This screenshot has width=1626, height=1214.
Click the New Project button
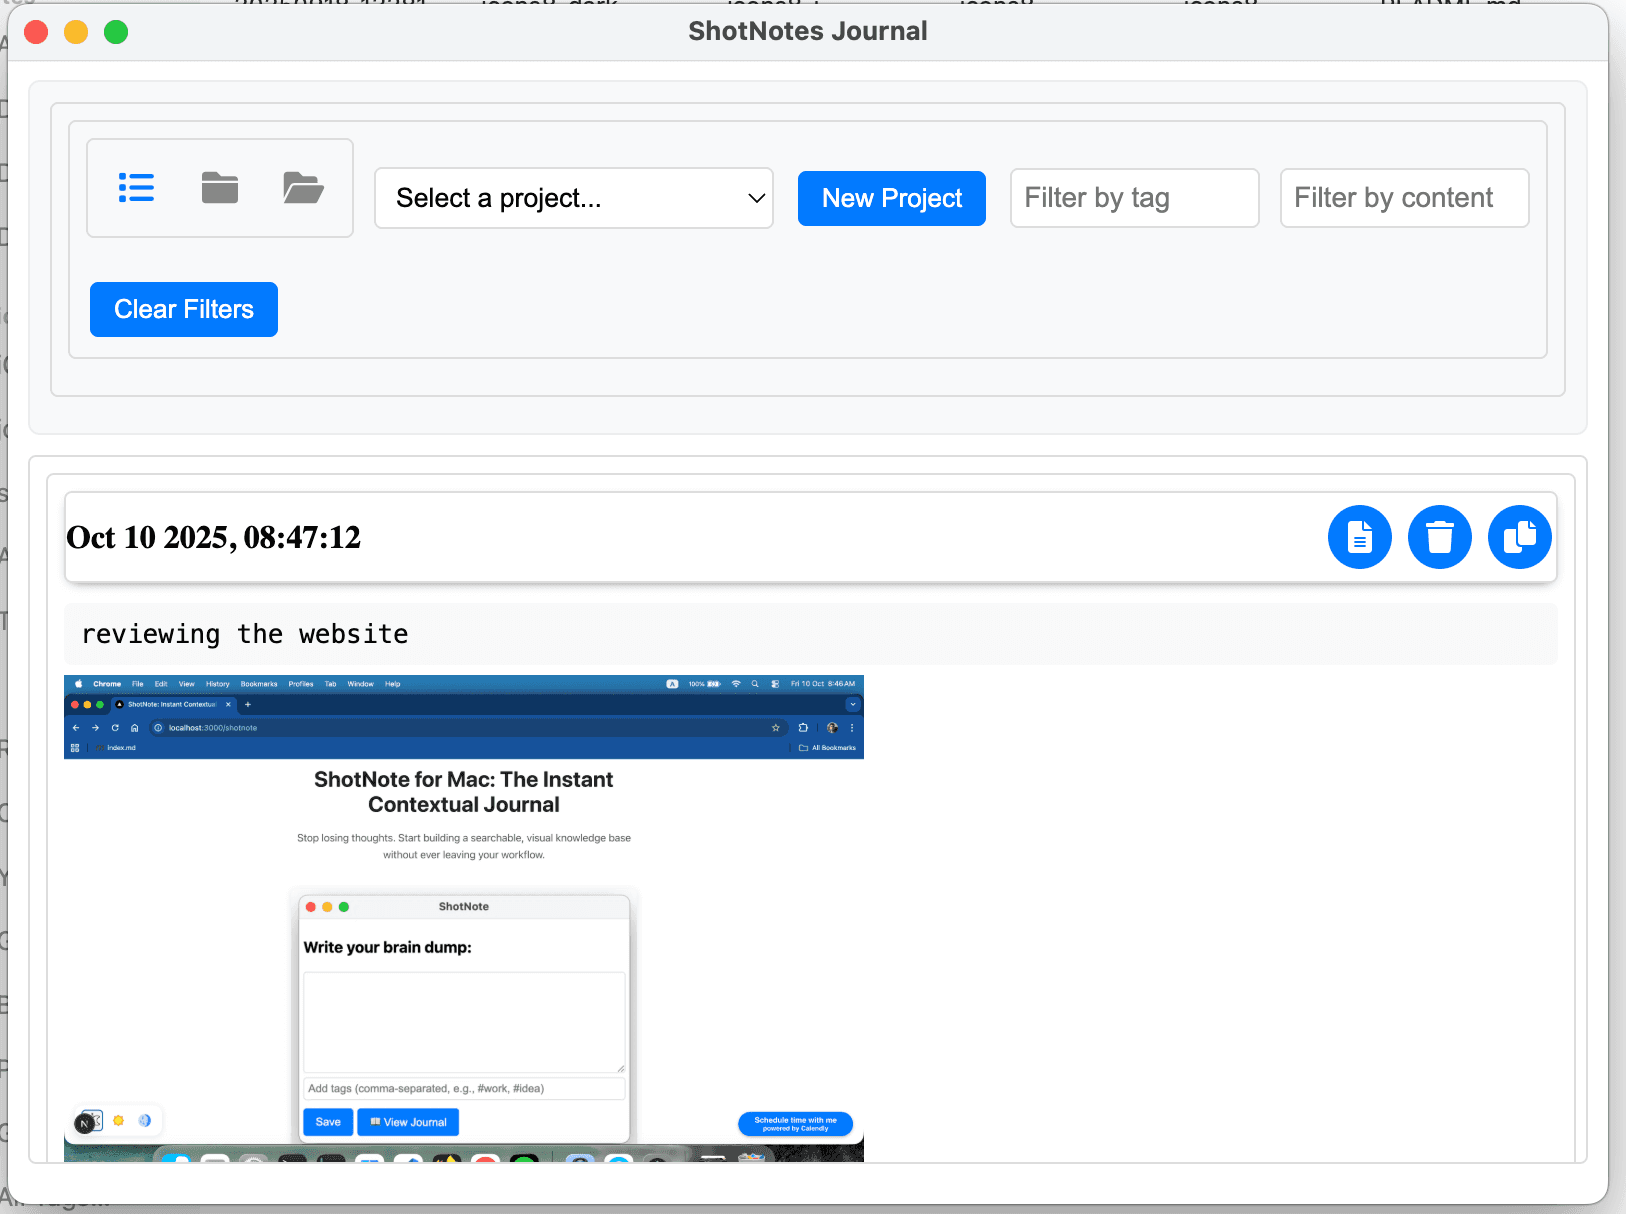pyautogui.click(x=891, y=198)
